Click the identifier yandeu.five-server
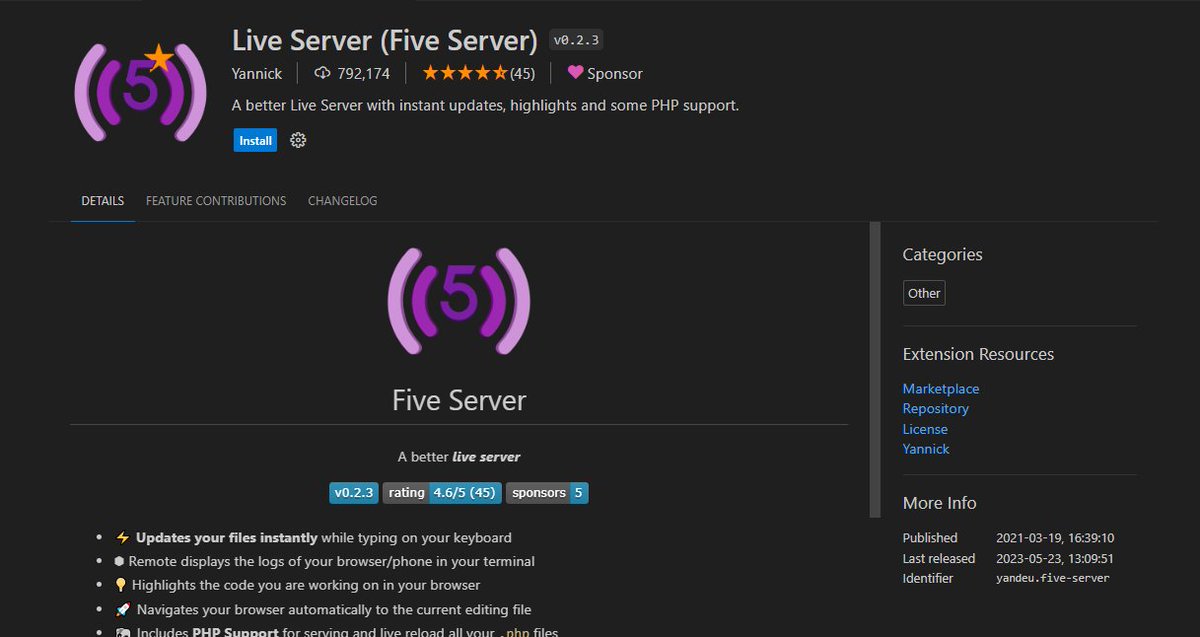 [x=1053, y=578]
